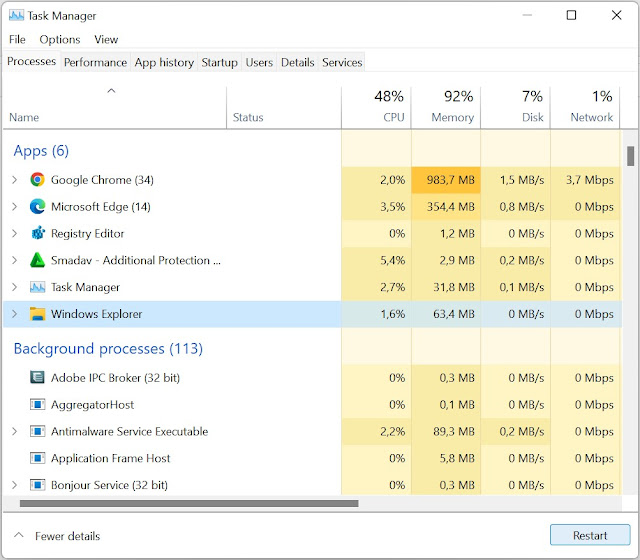
Task: Go to the Details tab
Action: click(x=298, y=62)
